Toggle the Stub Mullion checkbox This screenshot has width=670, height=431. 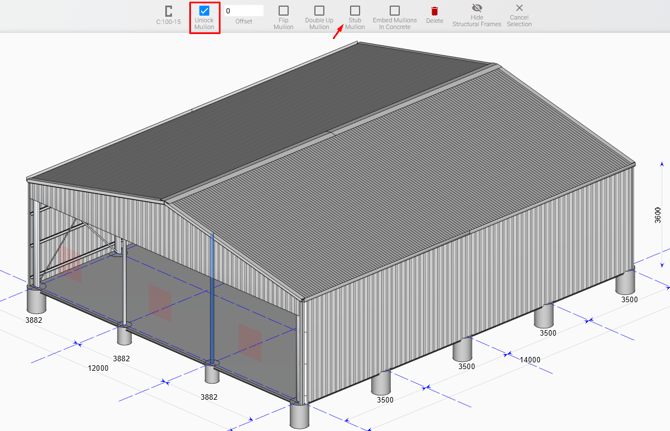[x=355, y=11]
